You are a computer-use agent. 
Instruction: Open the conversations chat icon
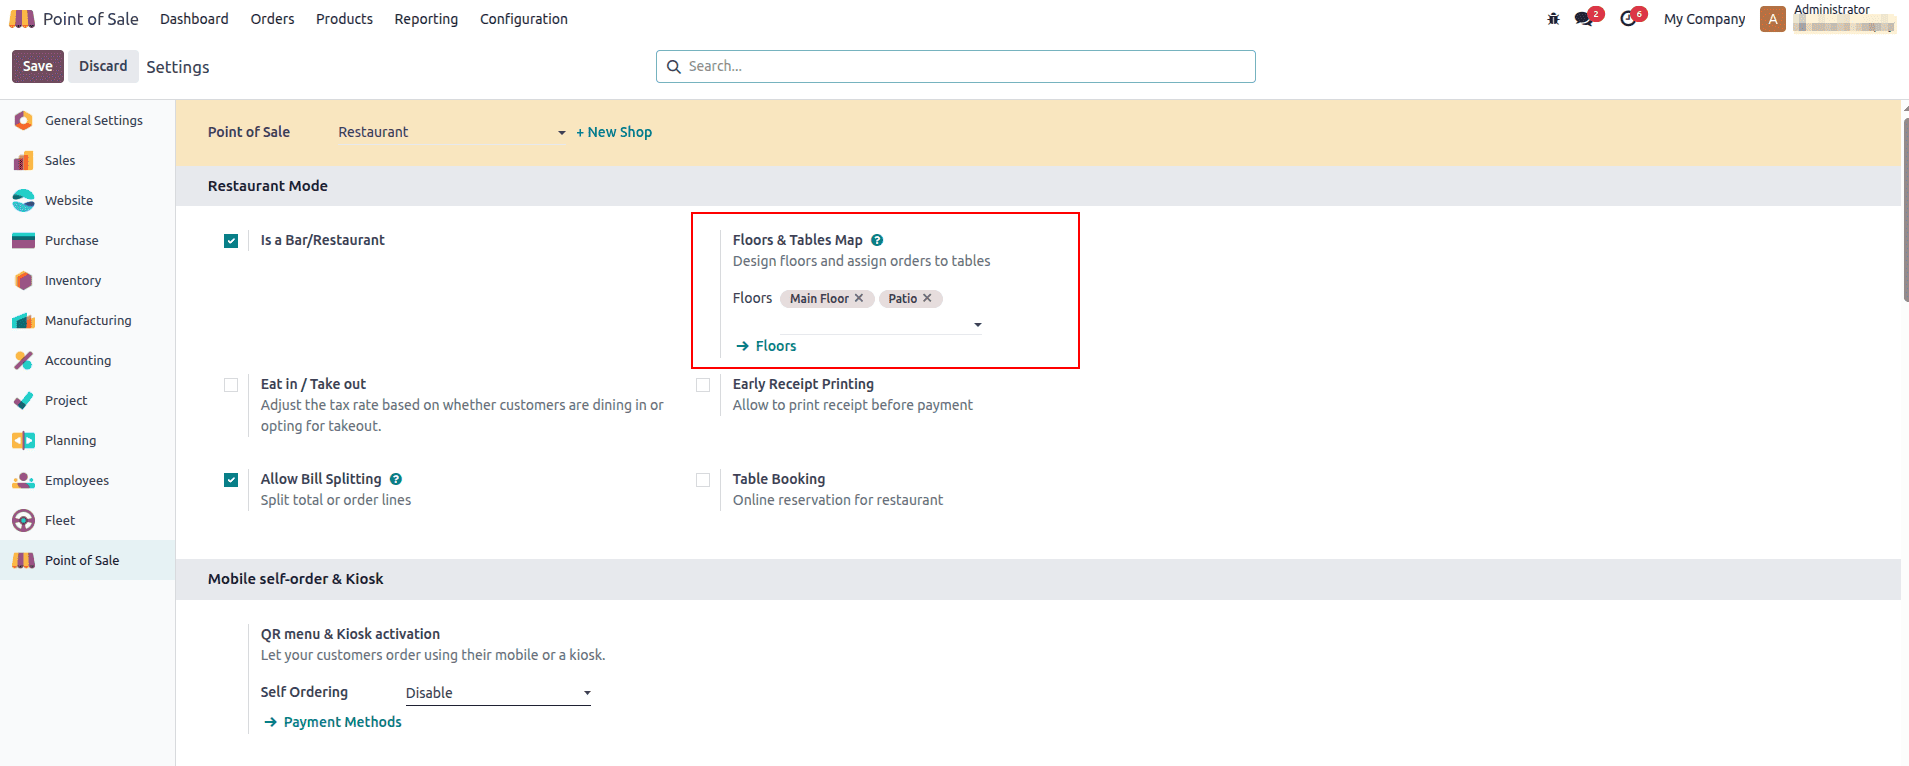coord(1585,19)
